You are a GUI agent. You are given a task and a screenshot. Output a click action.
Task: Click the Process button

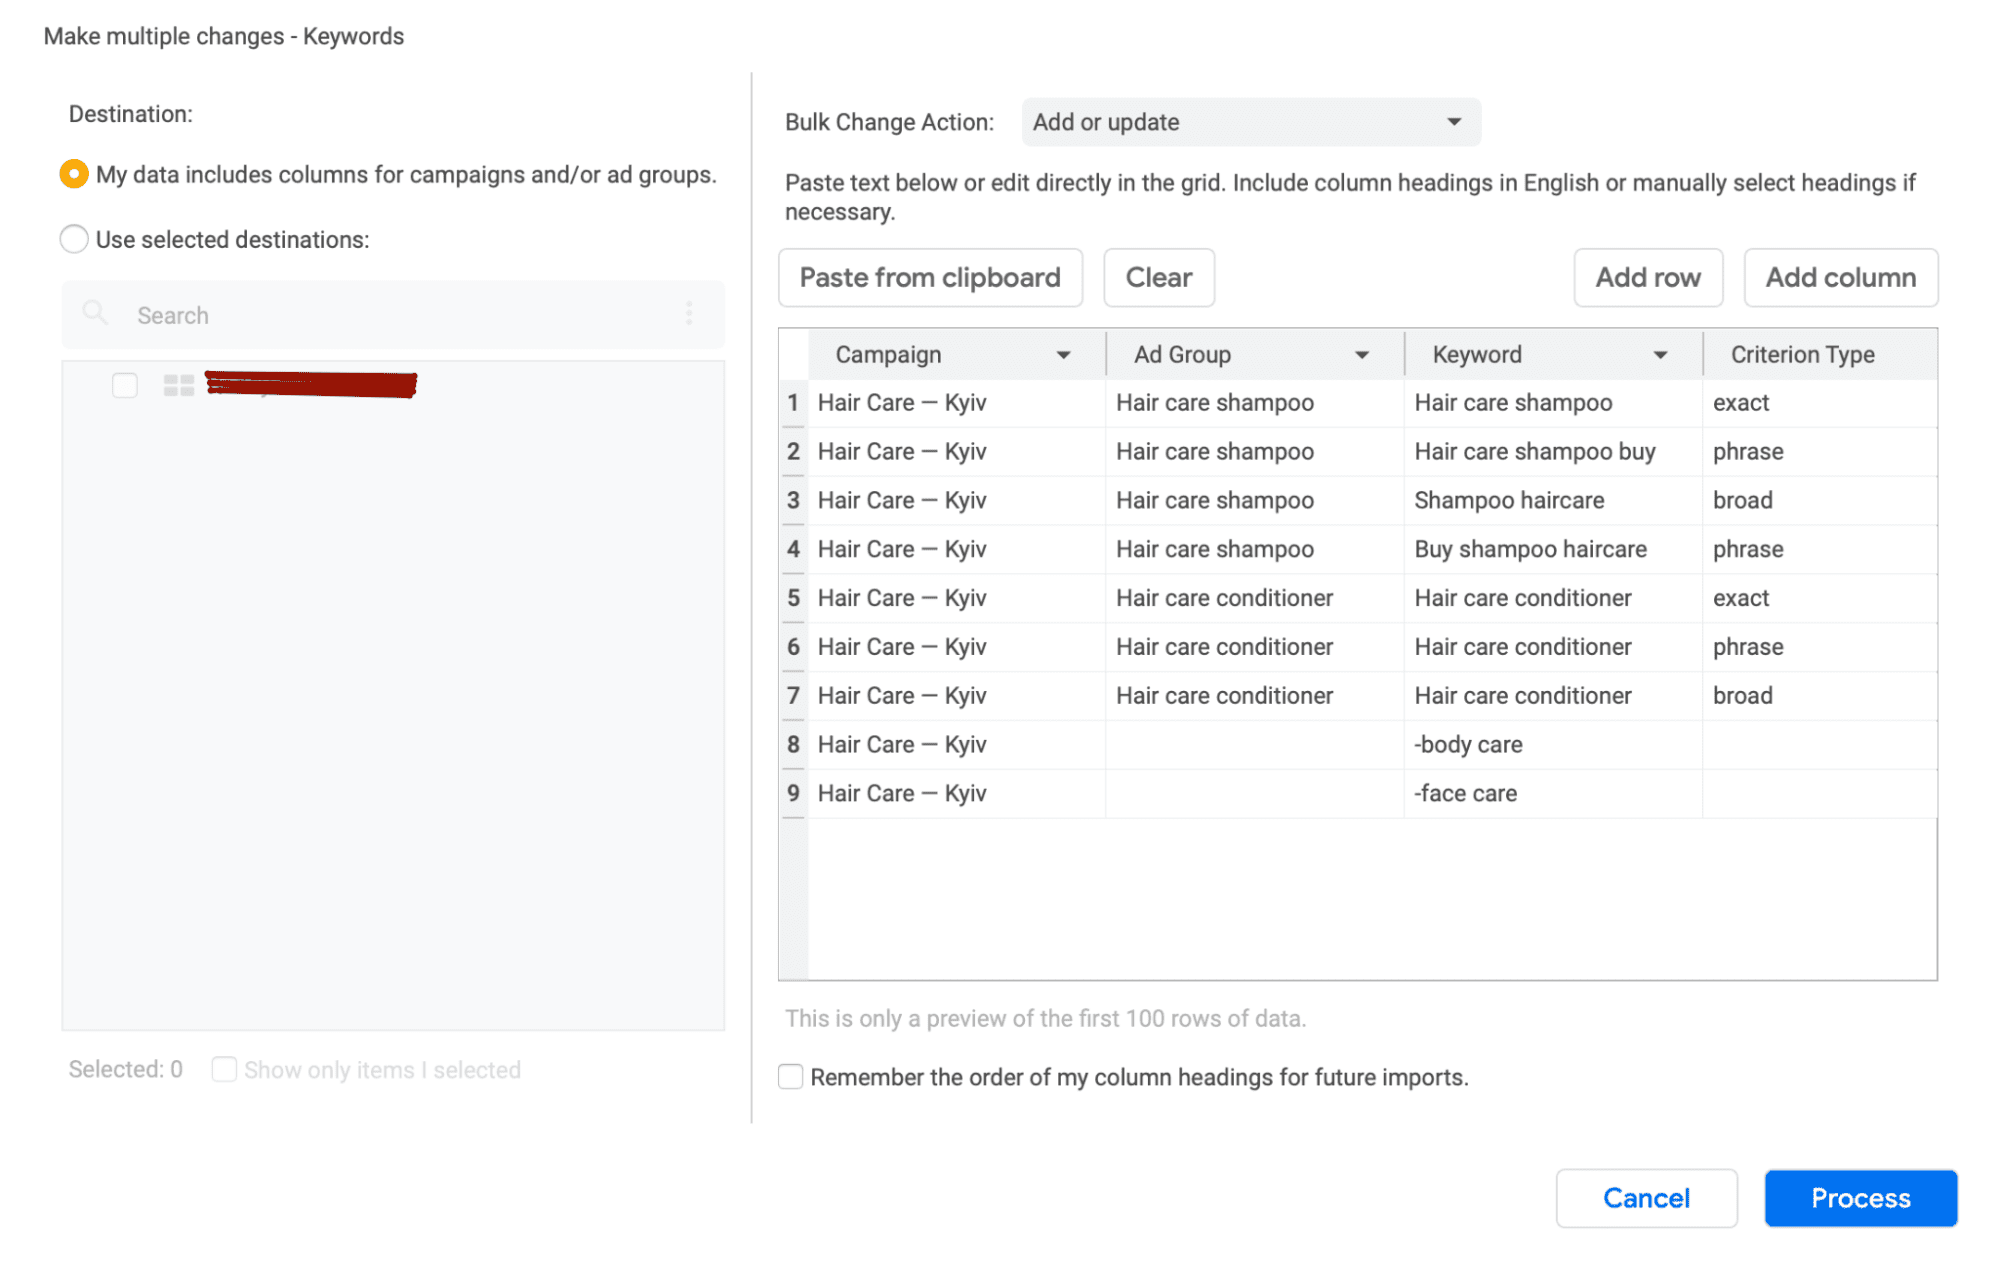(x=1859, y=1197)
